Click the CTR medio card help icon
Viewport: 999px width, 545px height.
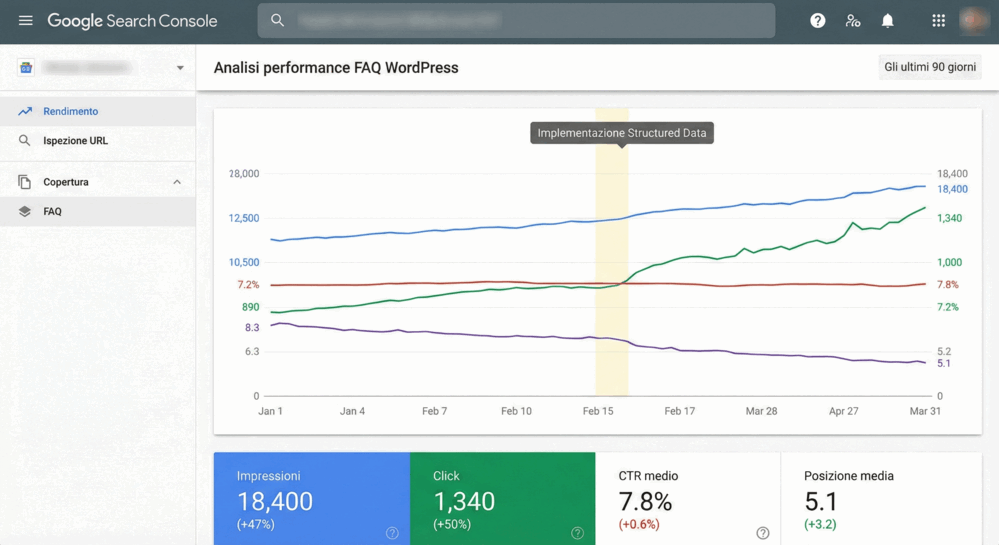tap(763, 533)
